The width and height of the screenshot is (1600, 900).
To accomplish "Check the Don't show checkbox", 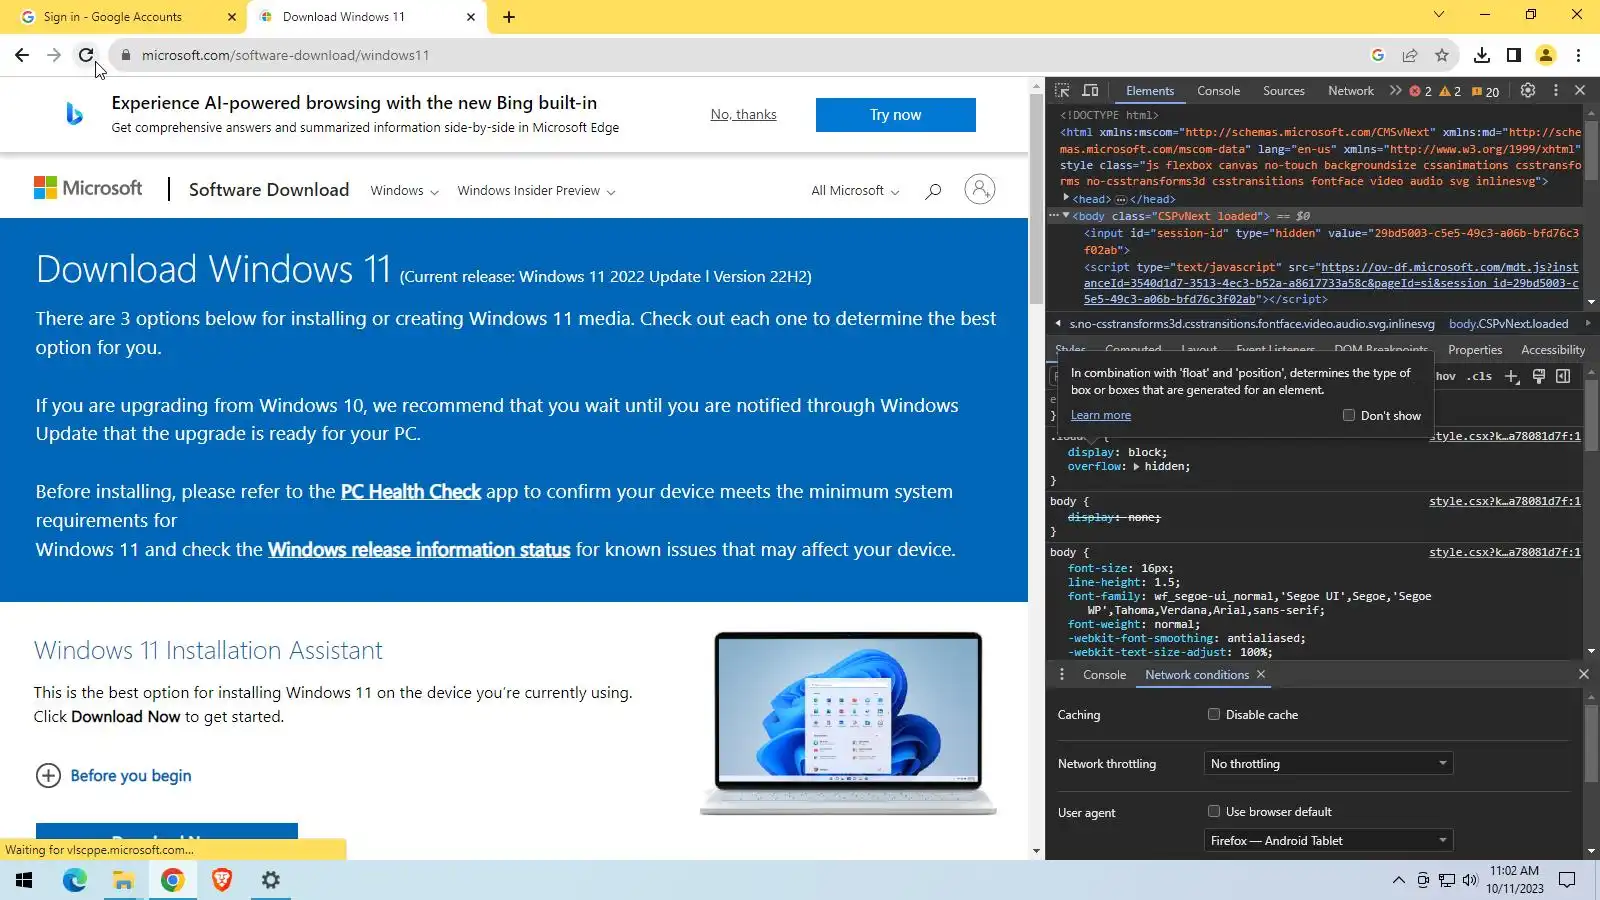I will coord(1349,415).
